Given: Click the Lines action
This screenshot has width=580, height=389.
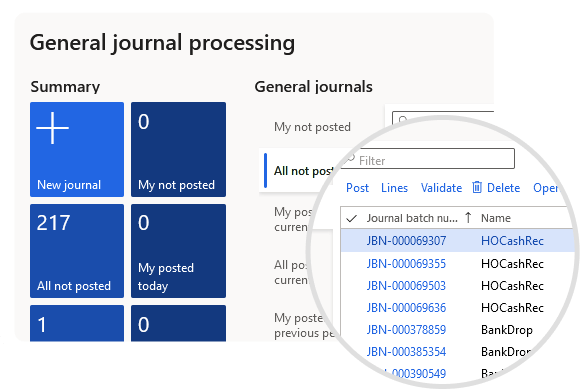Looking at the screenshot, I should click(x=394, y=188).
